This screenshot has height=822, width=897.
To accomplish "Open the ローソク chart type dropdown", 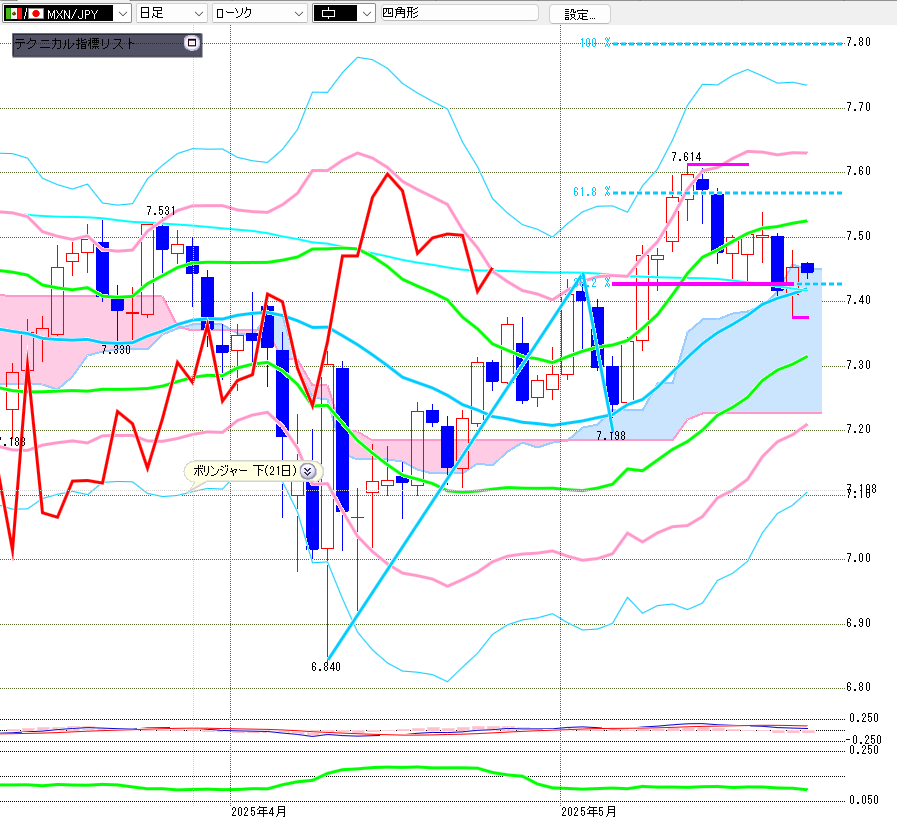I will pyautogui.click(x=260, y=13).
